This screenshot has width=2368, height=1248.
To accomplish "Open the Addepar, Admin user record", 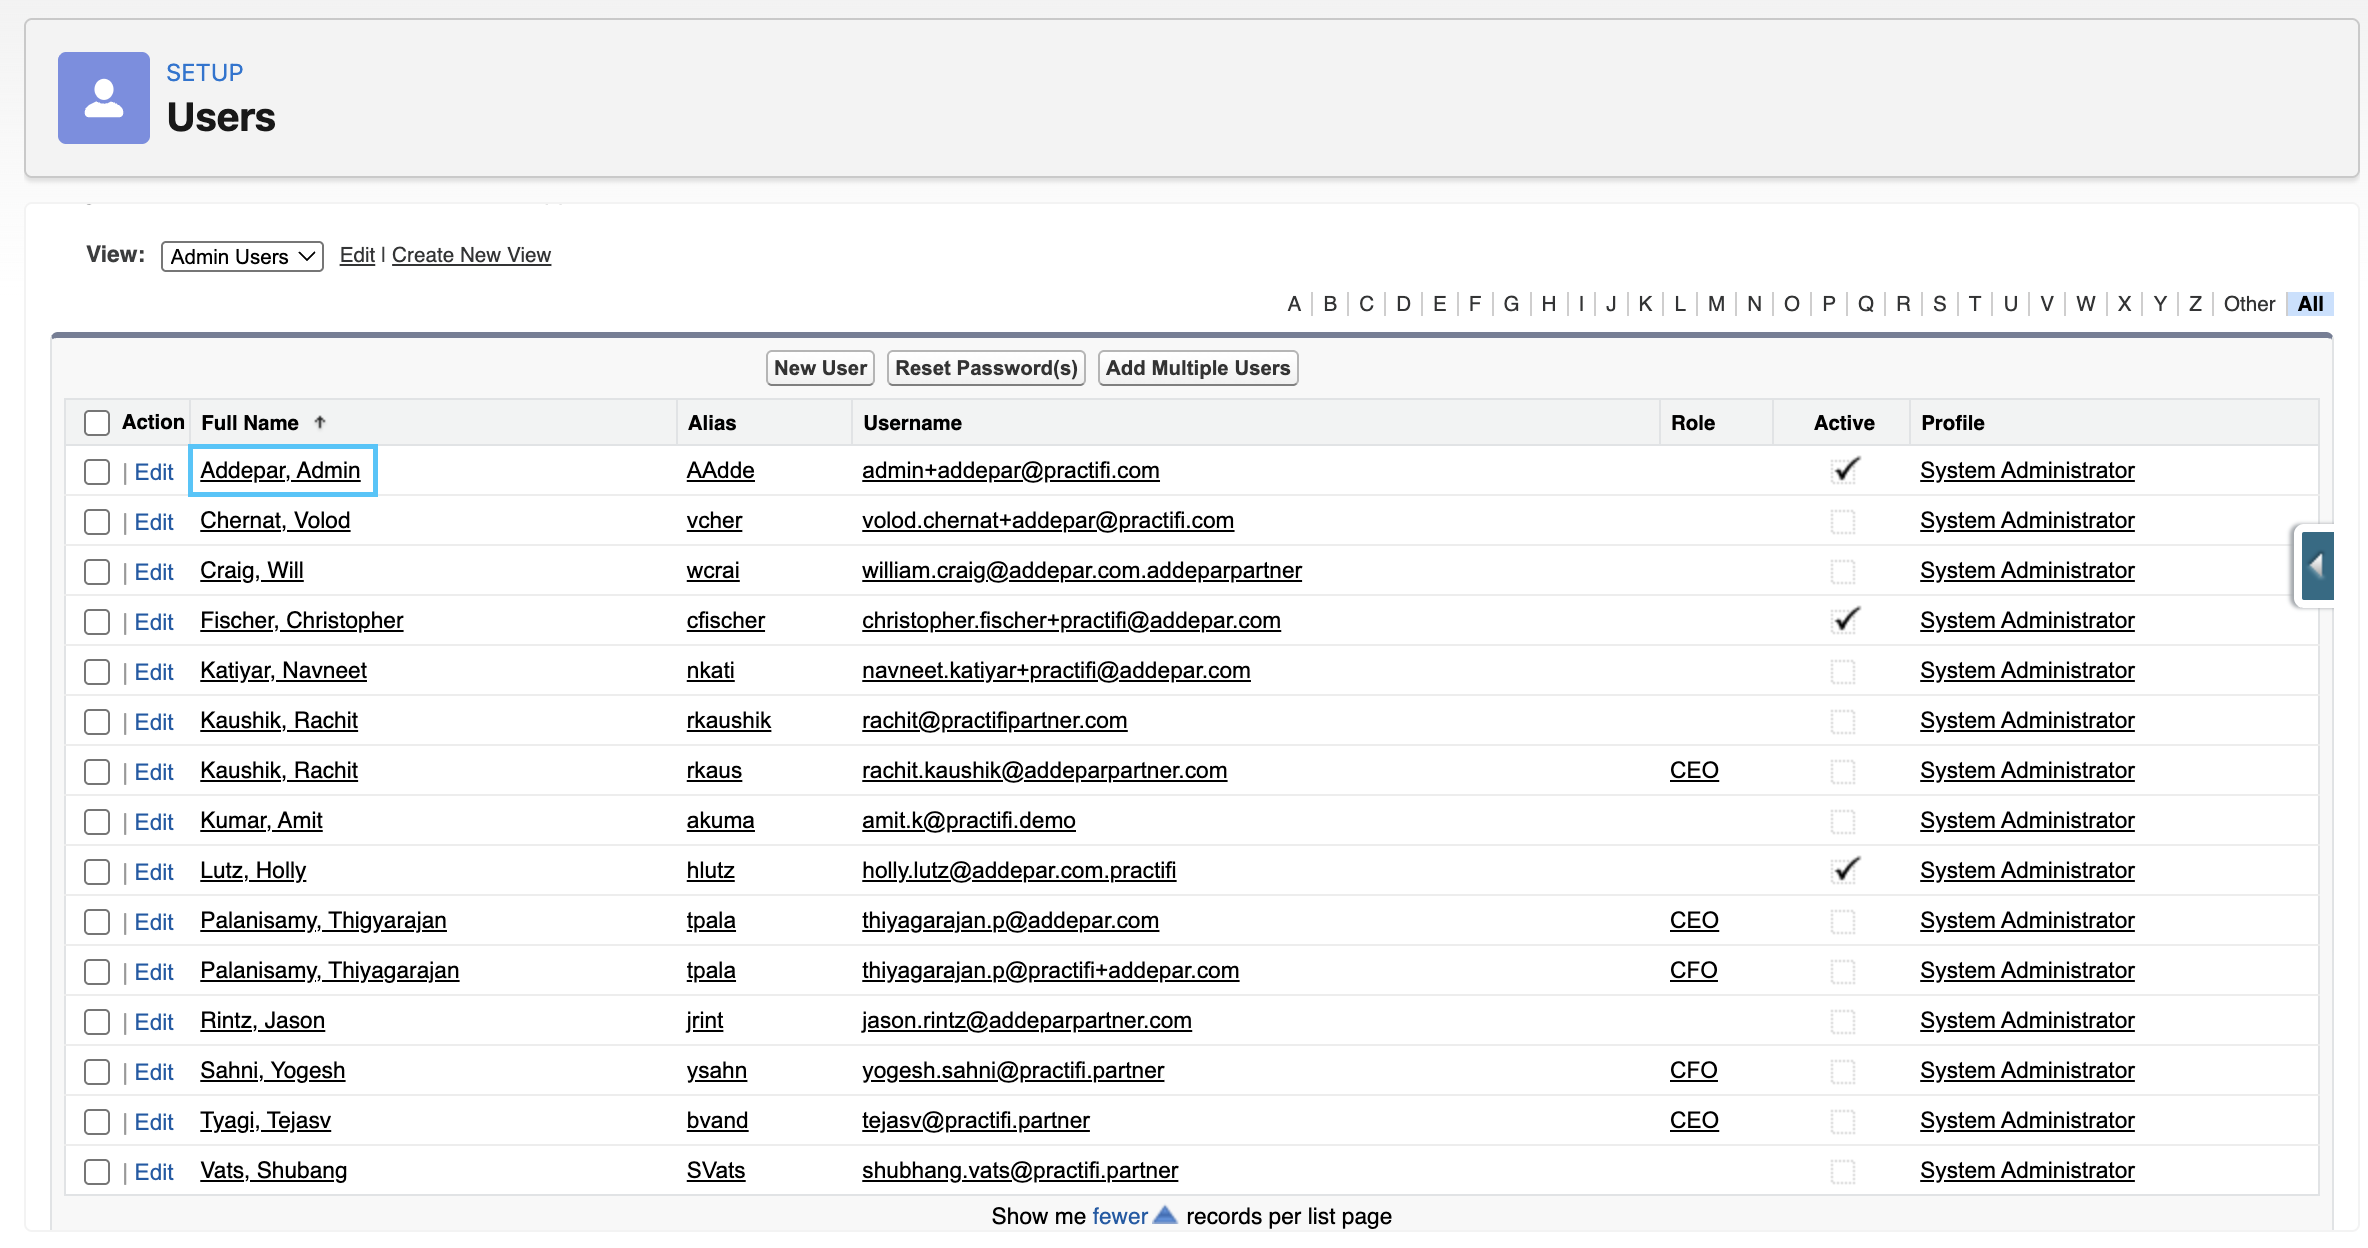I will [x=280, y=470].
